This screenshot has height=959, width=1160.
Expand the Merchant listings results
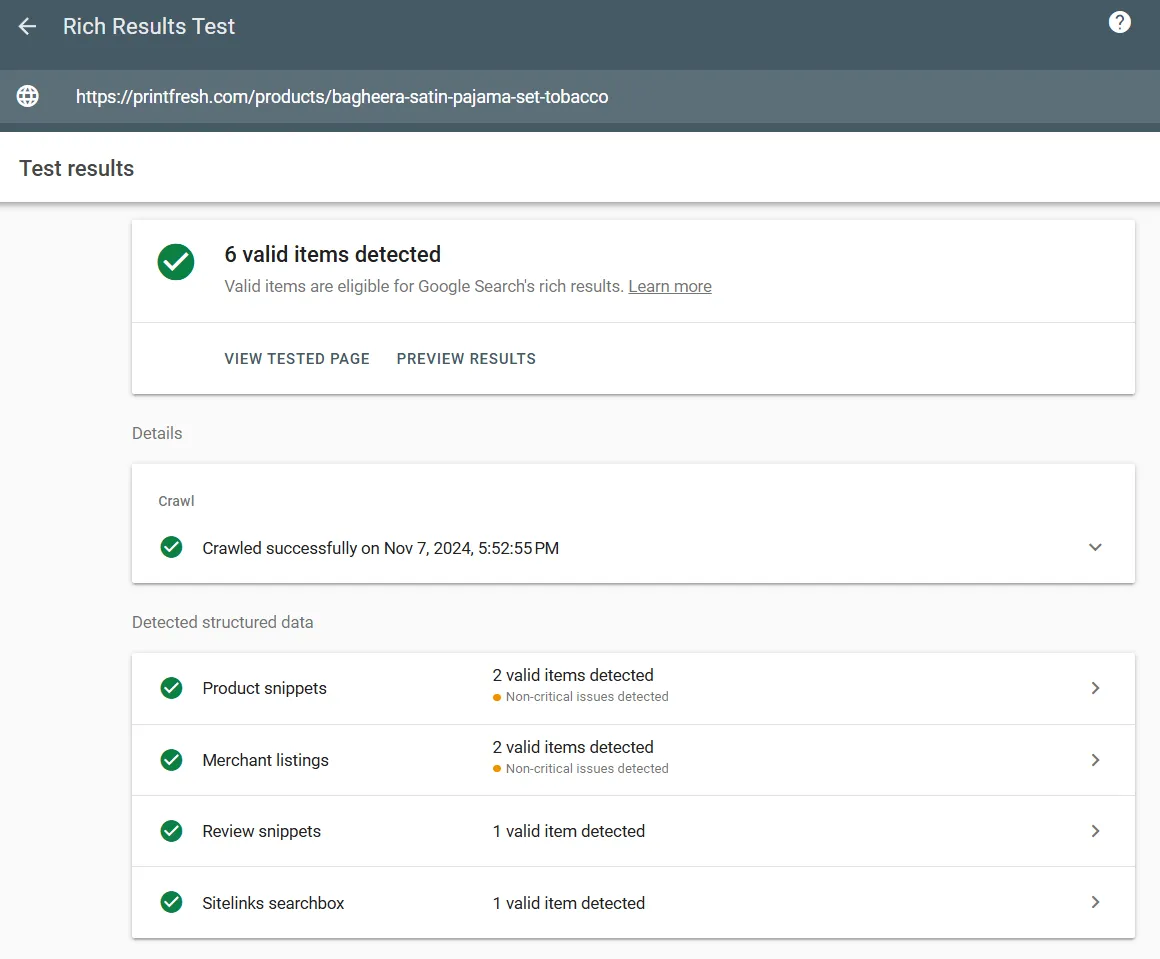click(x=1095, y=759)
